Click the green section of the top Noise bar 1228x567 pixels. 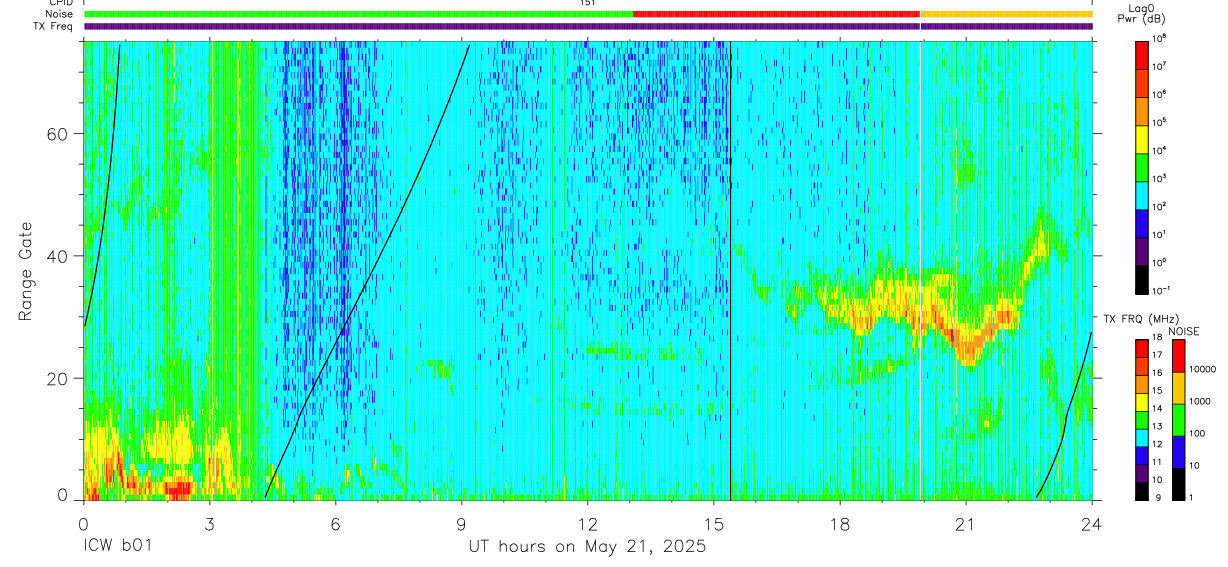[359, 14]
